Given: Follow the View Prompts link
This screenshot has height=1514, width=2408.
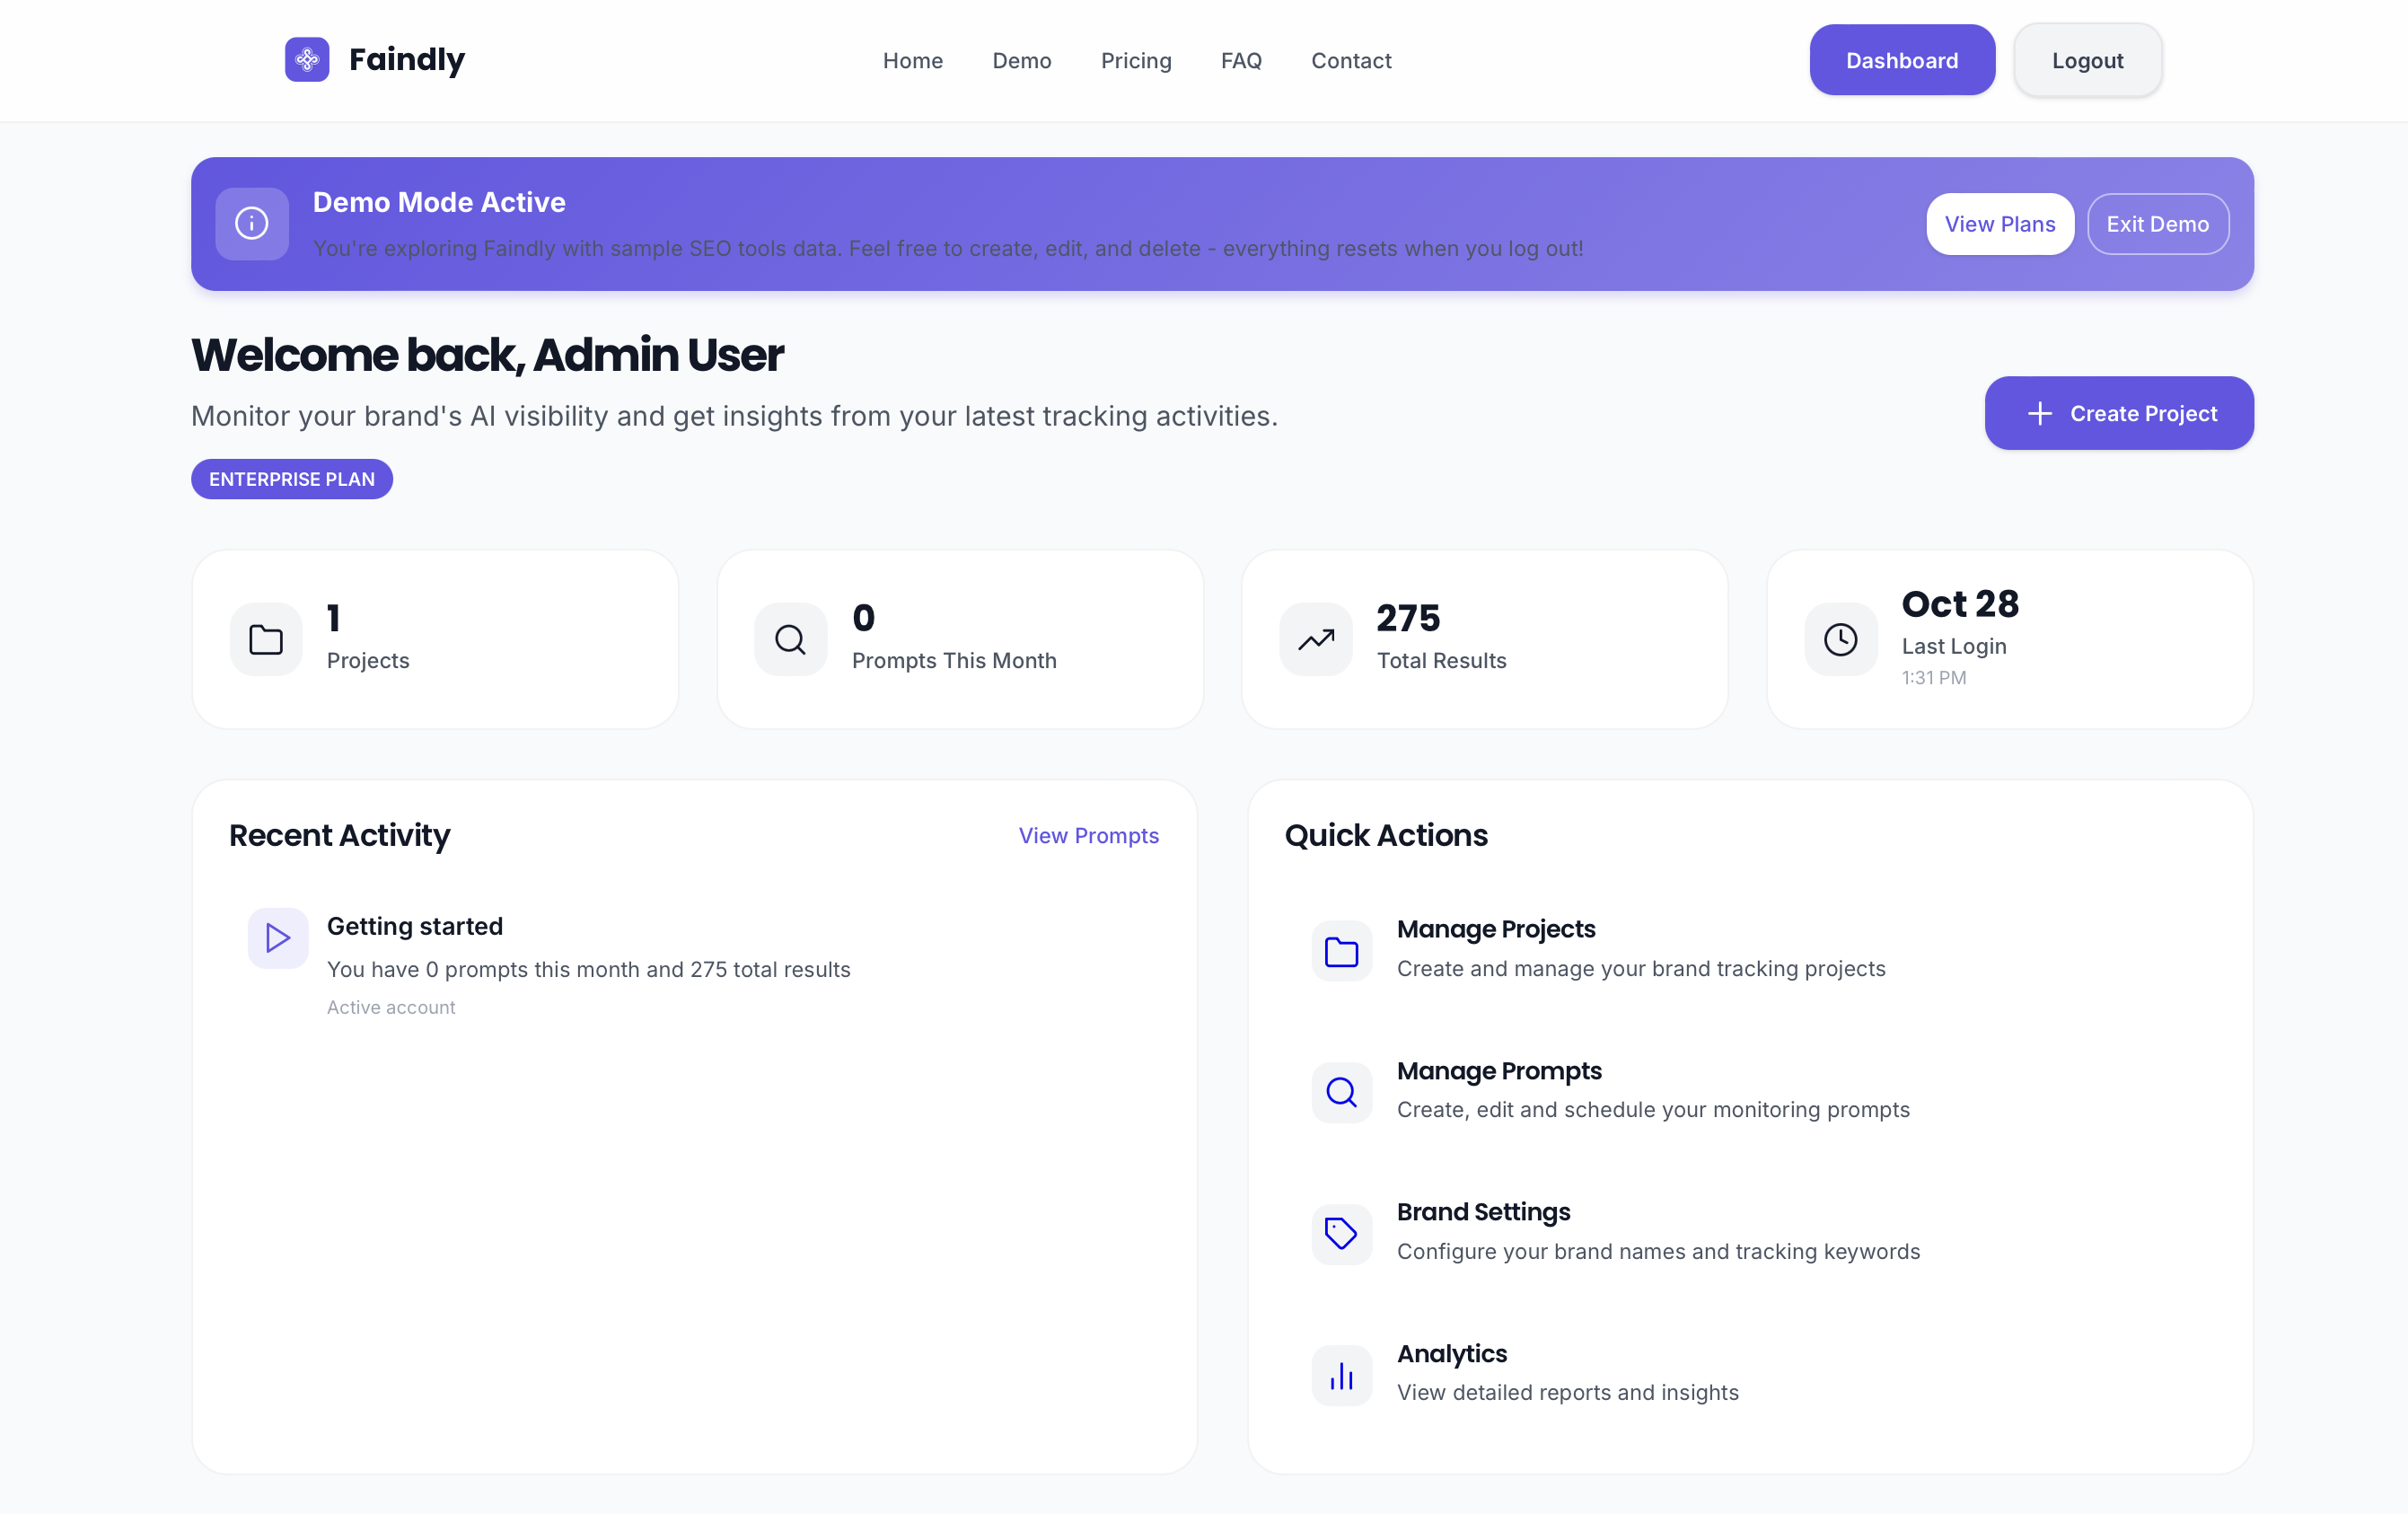Looking at the screenshot, I should pyautogui.click(x=1088, y=835).
